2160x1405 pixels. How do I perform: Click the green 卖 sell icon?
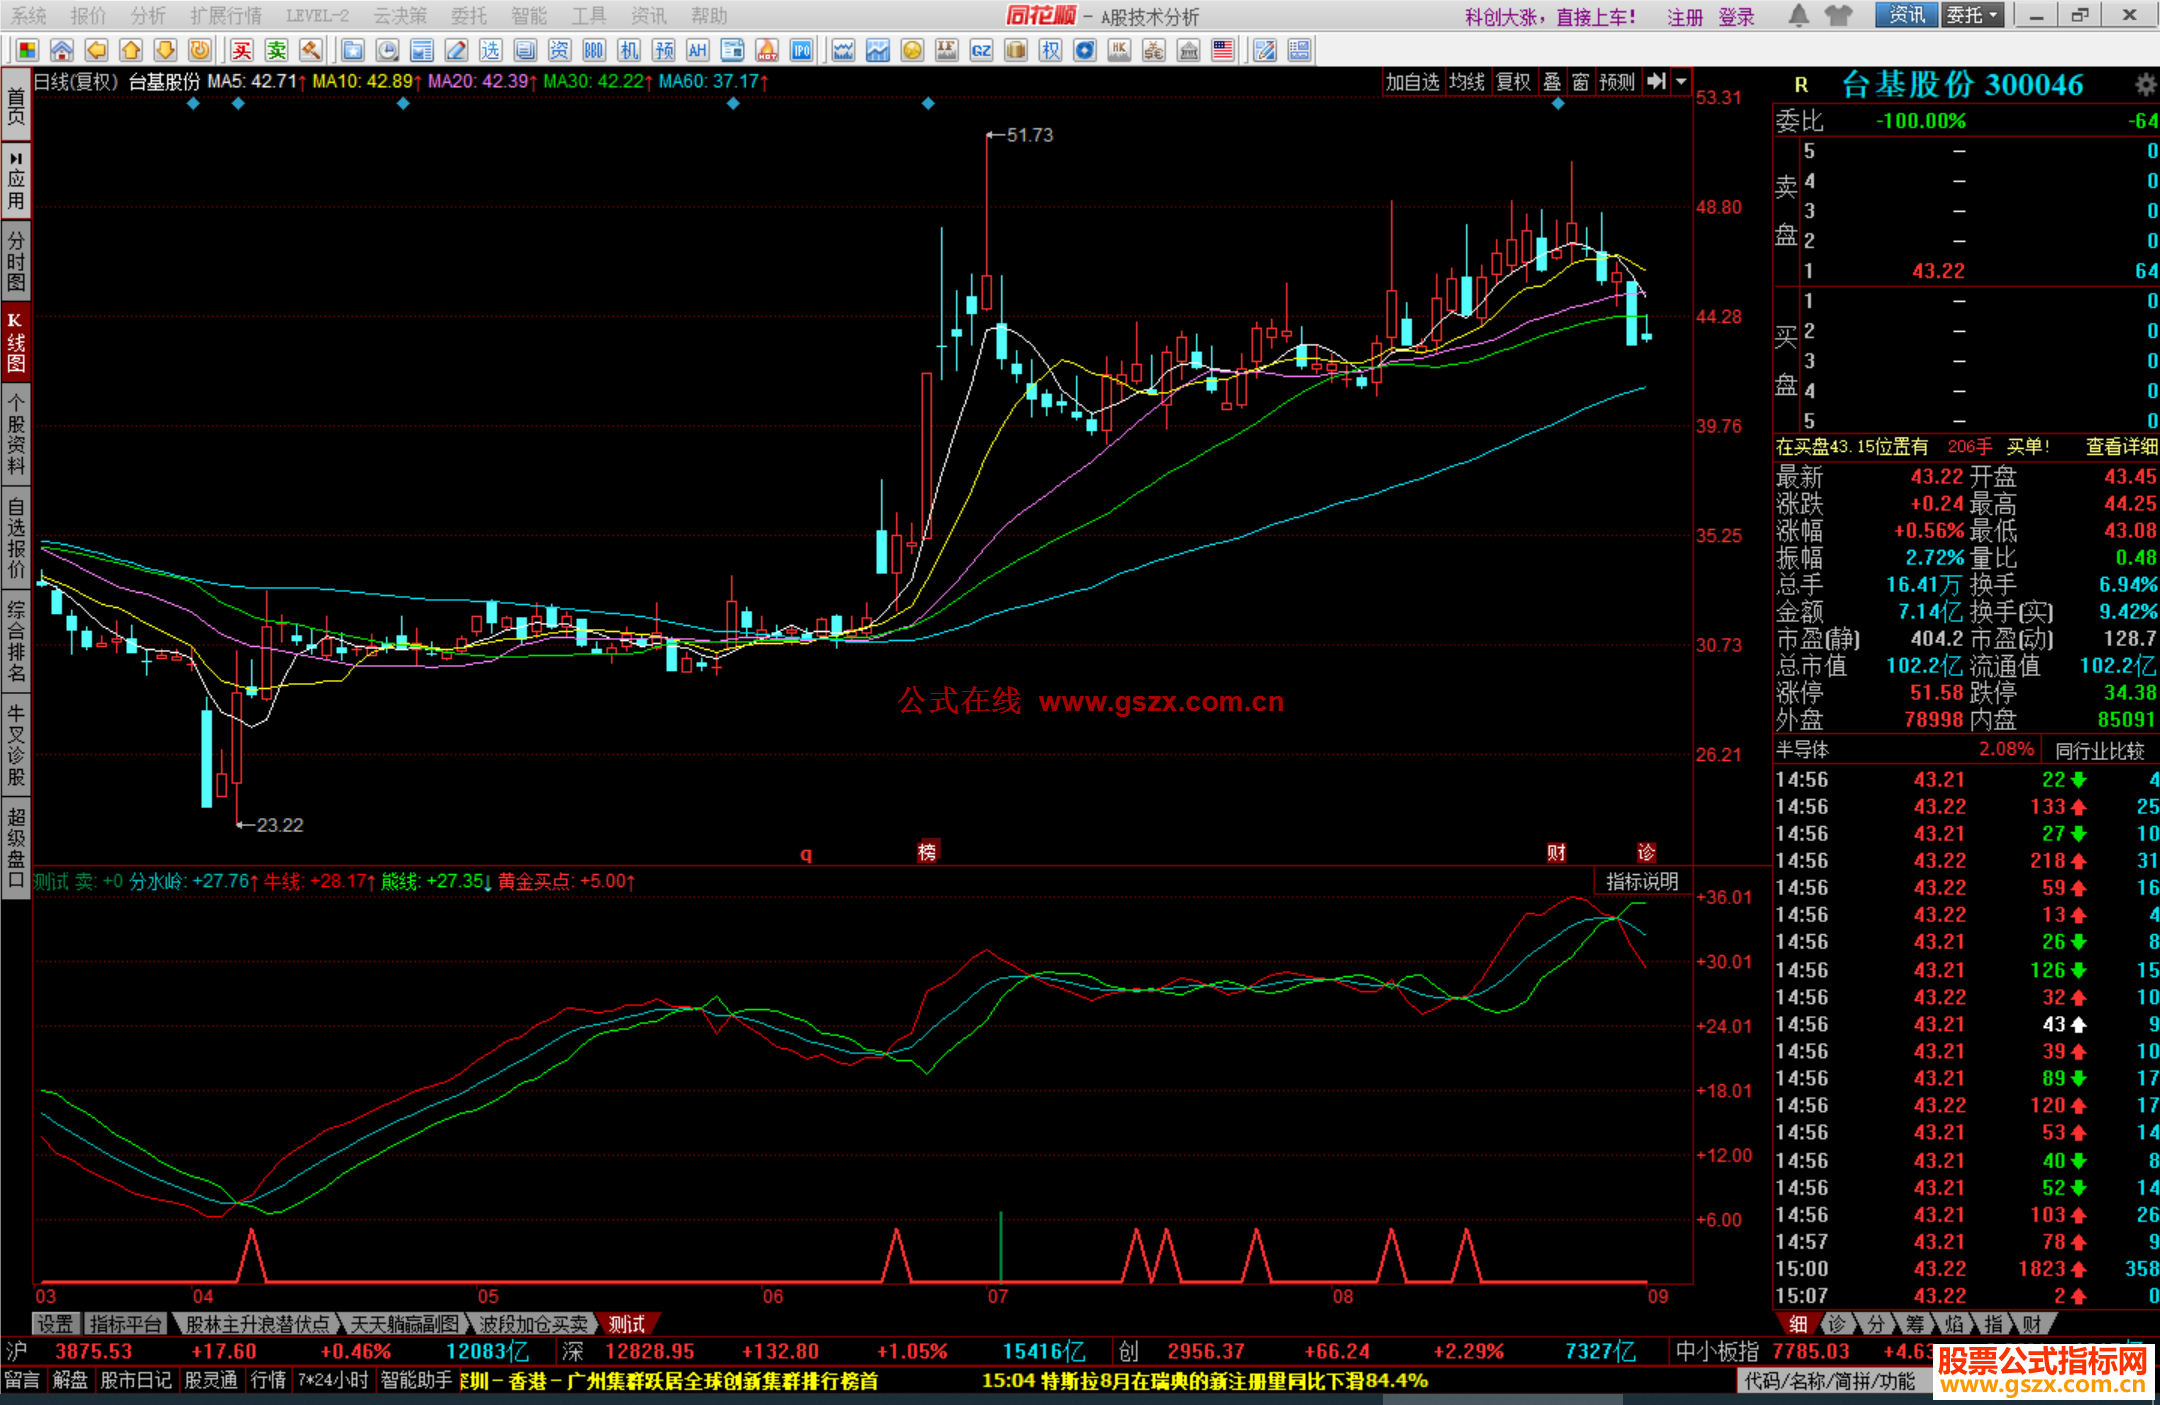[277, 51]
